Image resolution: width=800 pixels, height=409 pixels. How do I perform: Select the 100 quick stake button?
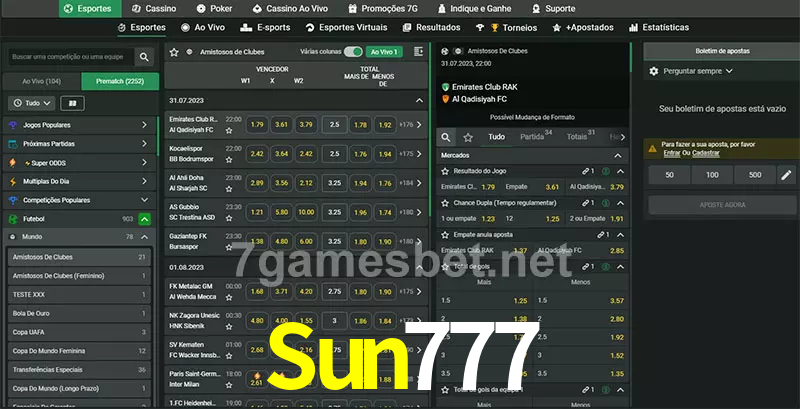tap(712, 175)
